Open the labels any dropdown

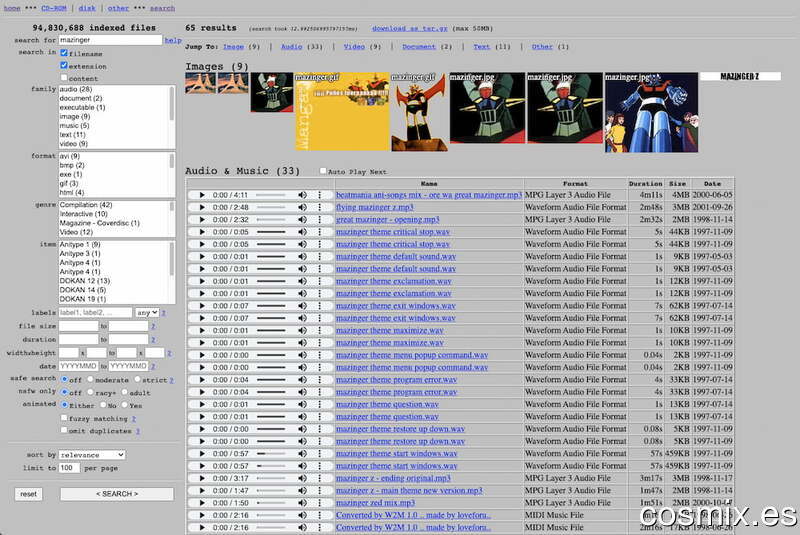coord(147,312)
